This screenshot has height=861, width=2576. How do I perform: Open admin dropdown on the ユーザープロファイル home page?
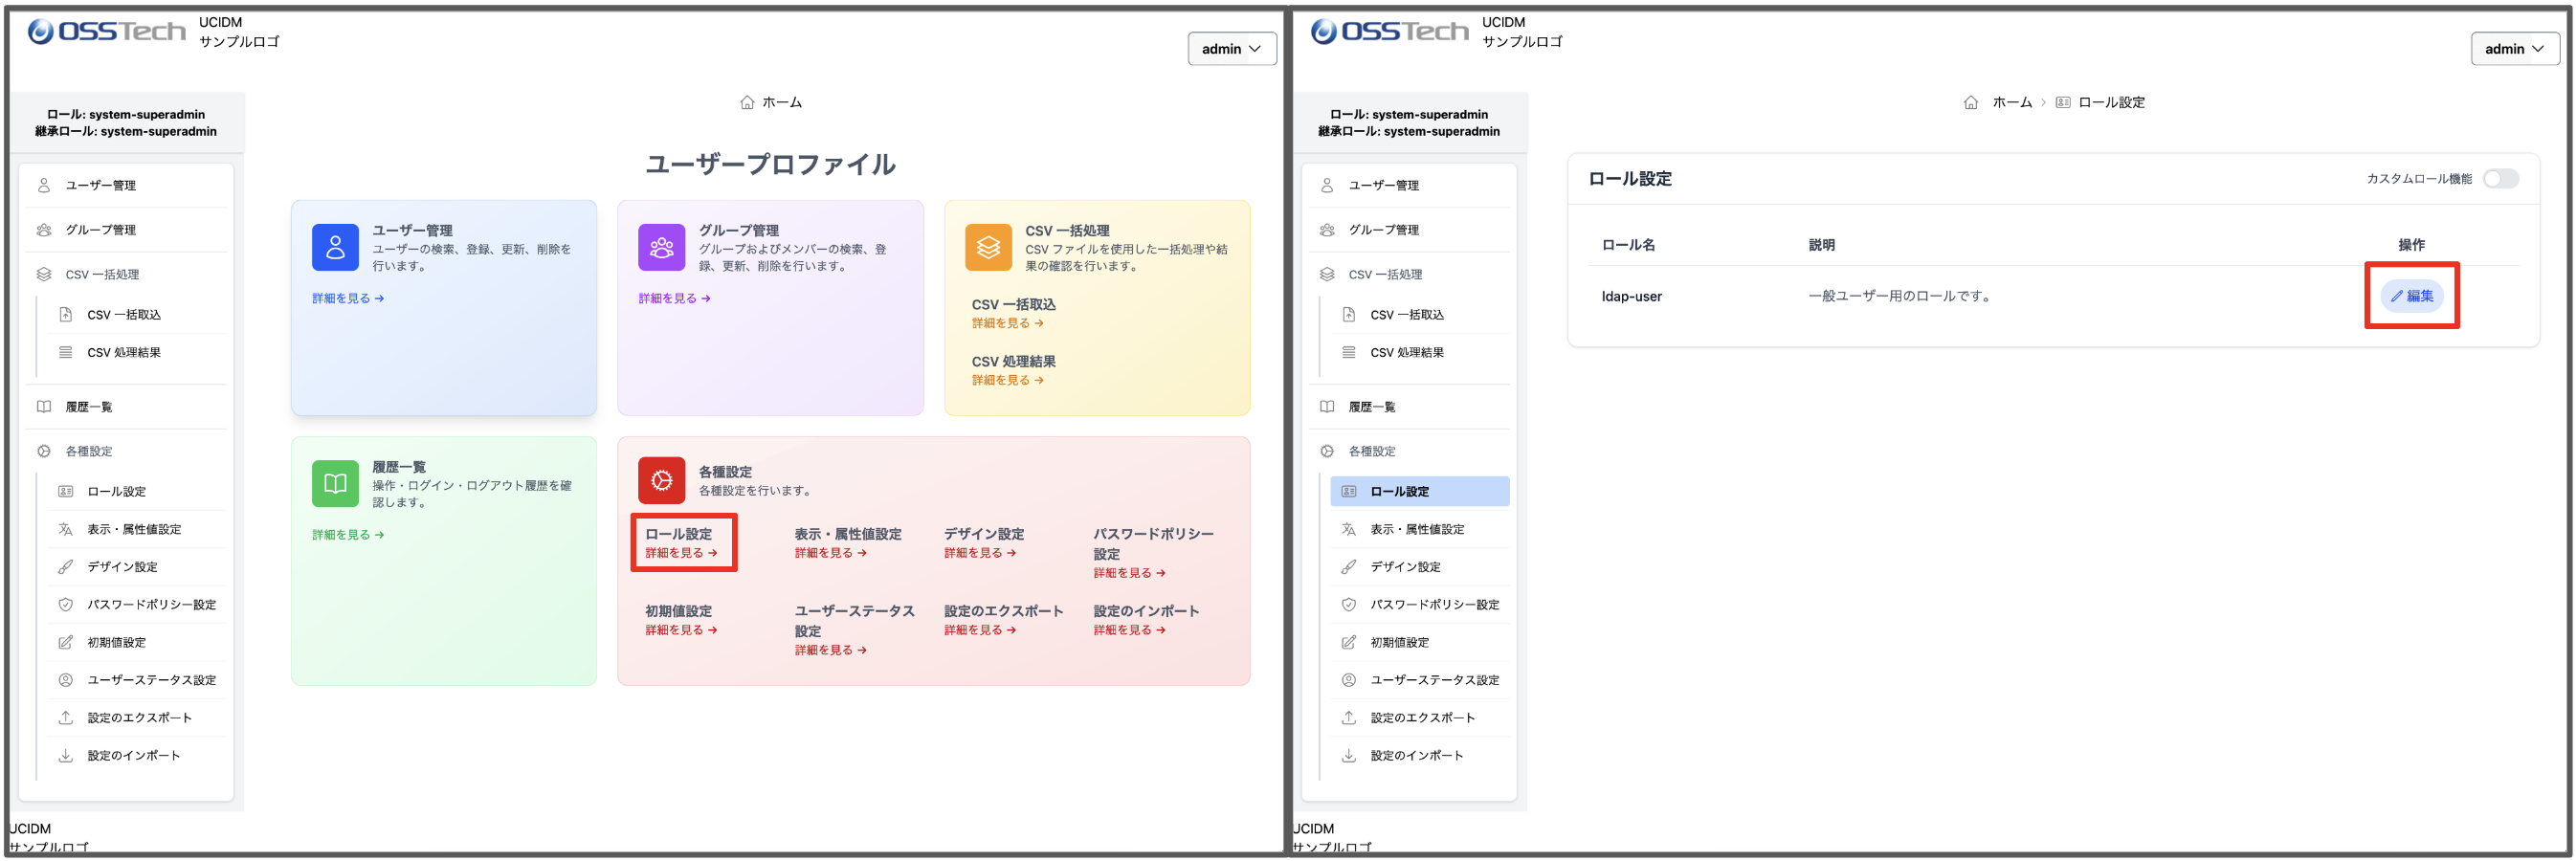(1231, 49)
